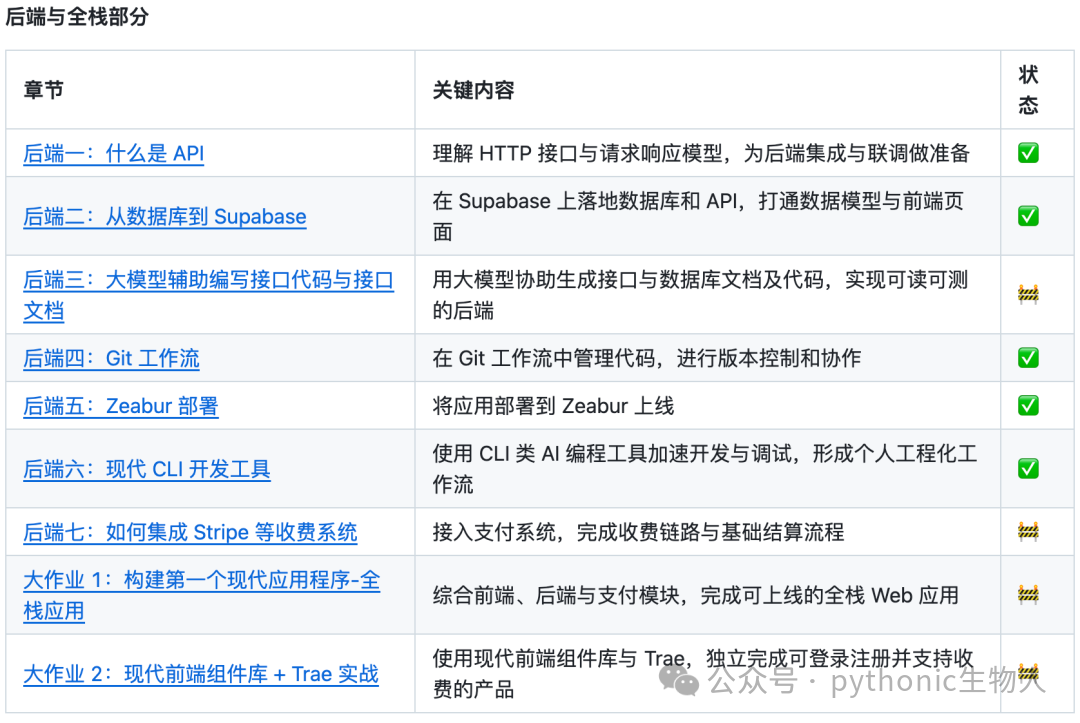Go to the "后端四：Git 工作流" chapter
Image resolution: width=1080 pixels, height=723 pixels.
tap(112, 358)
